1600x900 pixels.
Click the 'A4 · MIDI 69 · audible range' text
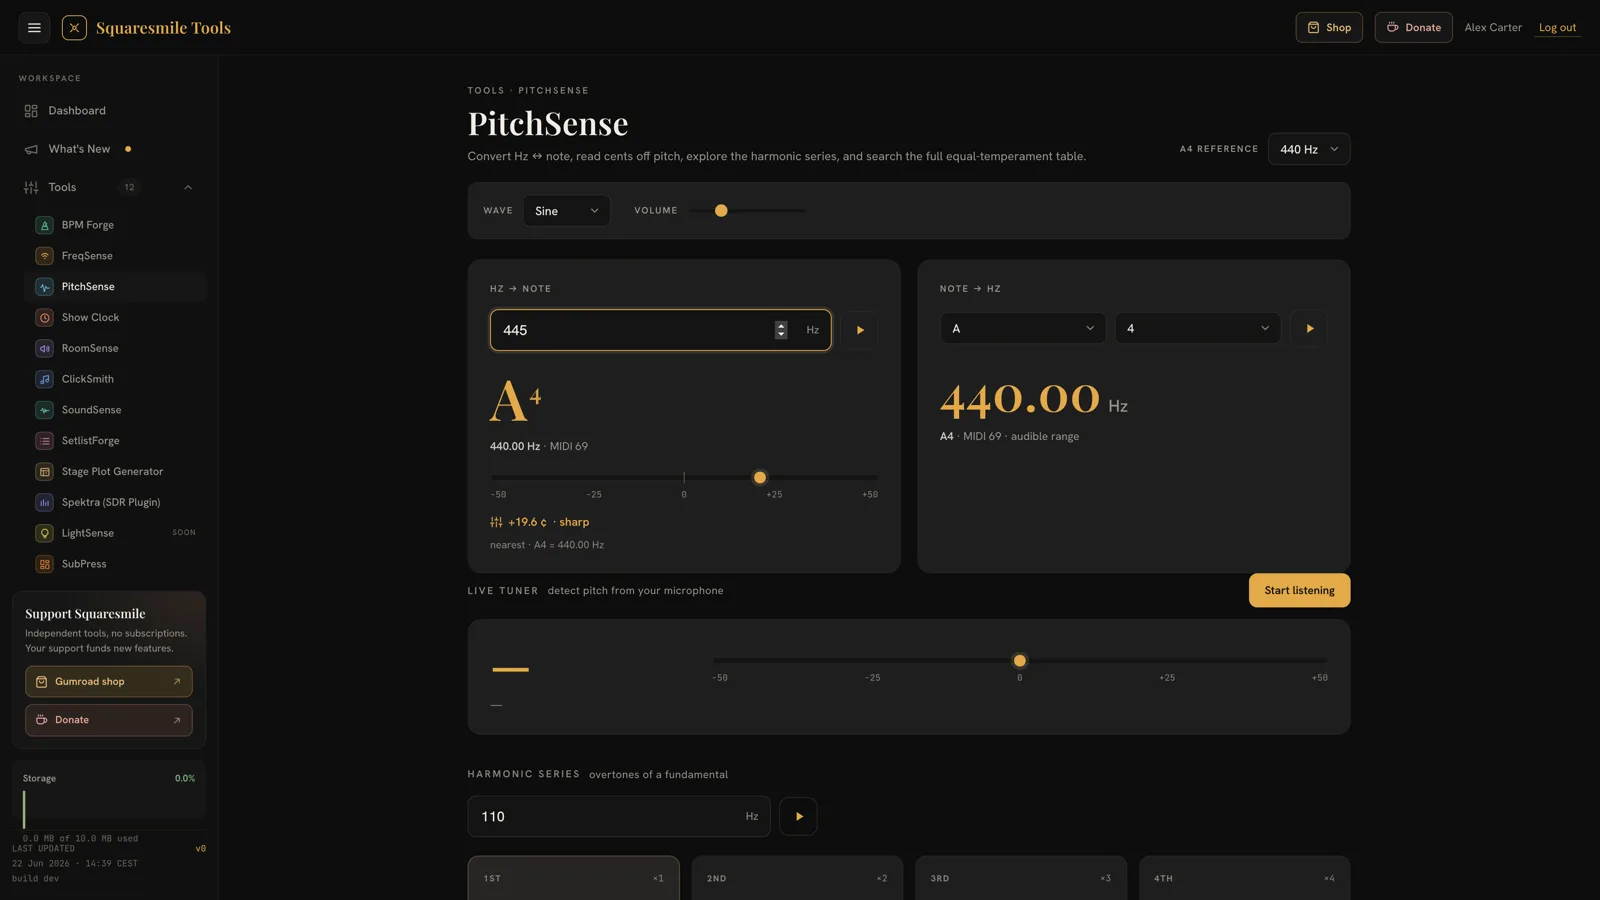(1009, 436)
